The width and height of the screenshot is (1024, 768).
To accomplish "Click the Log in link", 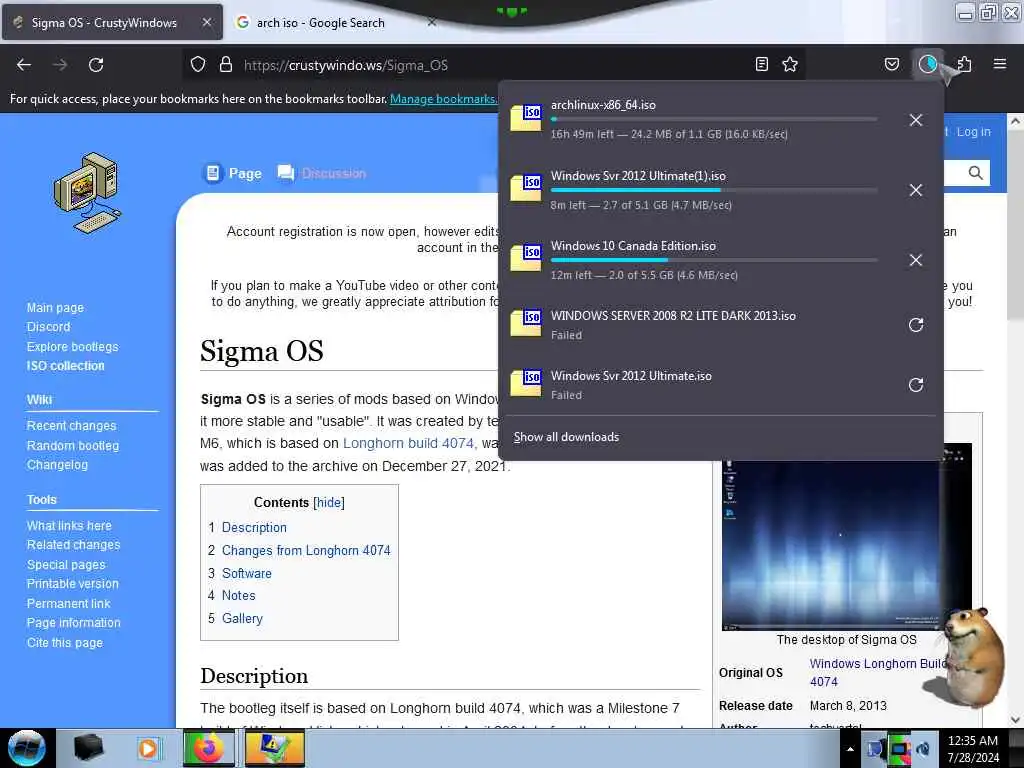I will 974,131.
